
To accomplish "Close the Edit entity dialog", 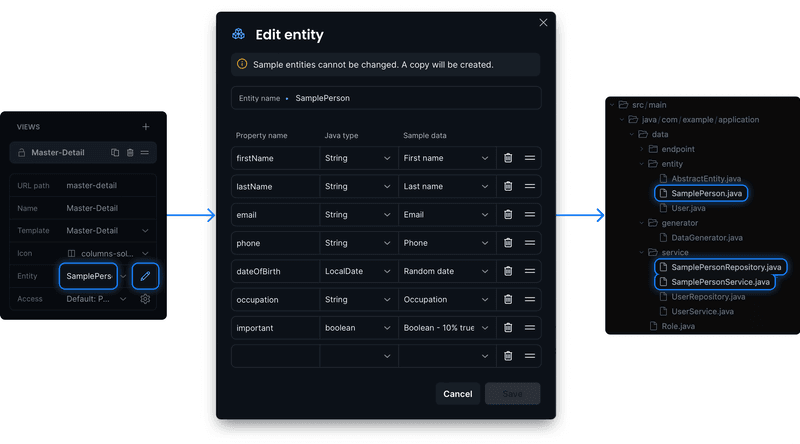I will click(x=543, y=22).
